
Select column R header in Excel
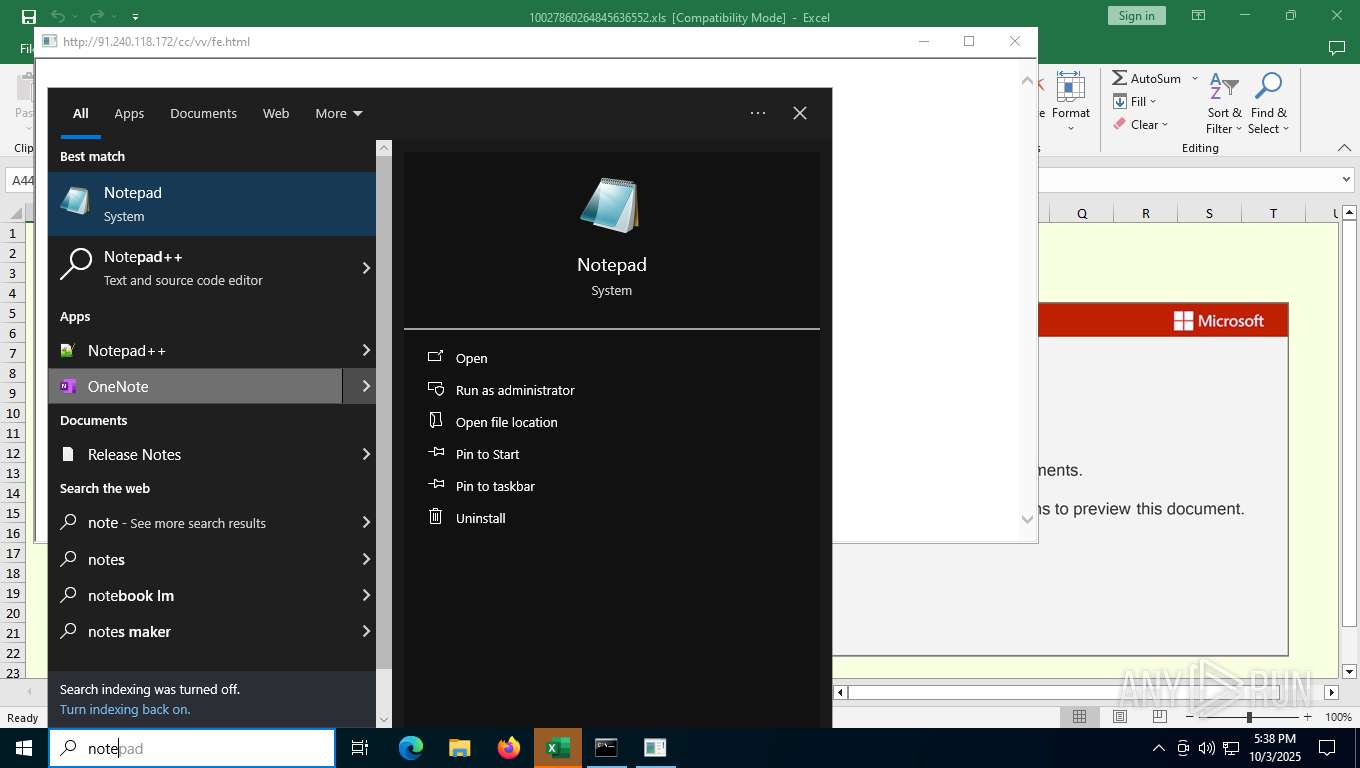[x=1146, y=213]
